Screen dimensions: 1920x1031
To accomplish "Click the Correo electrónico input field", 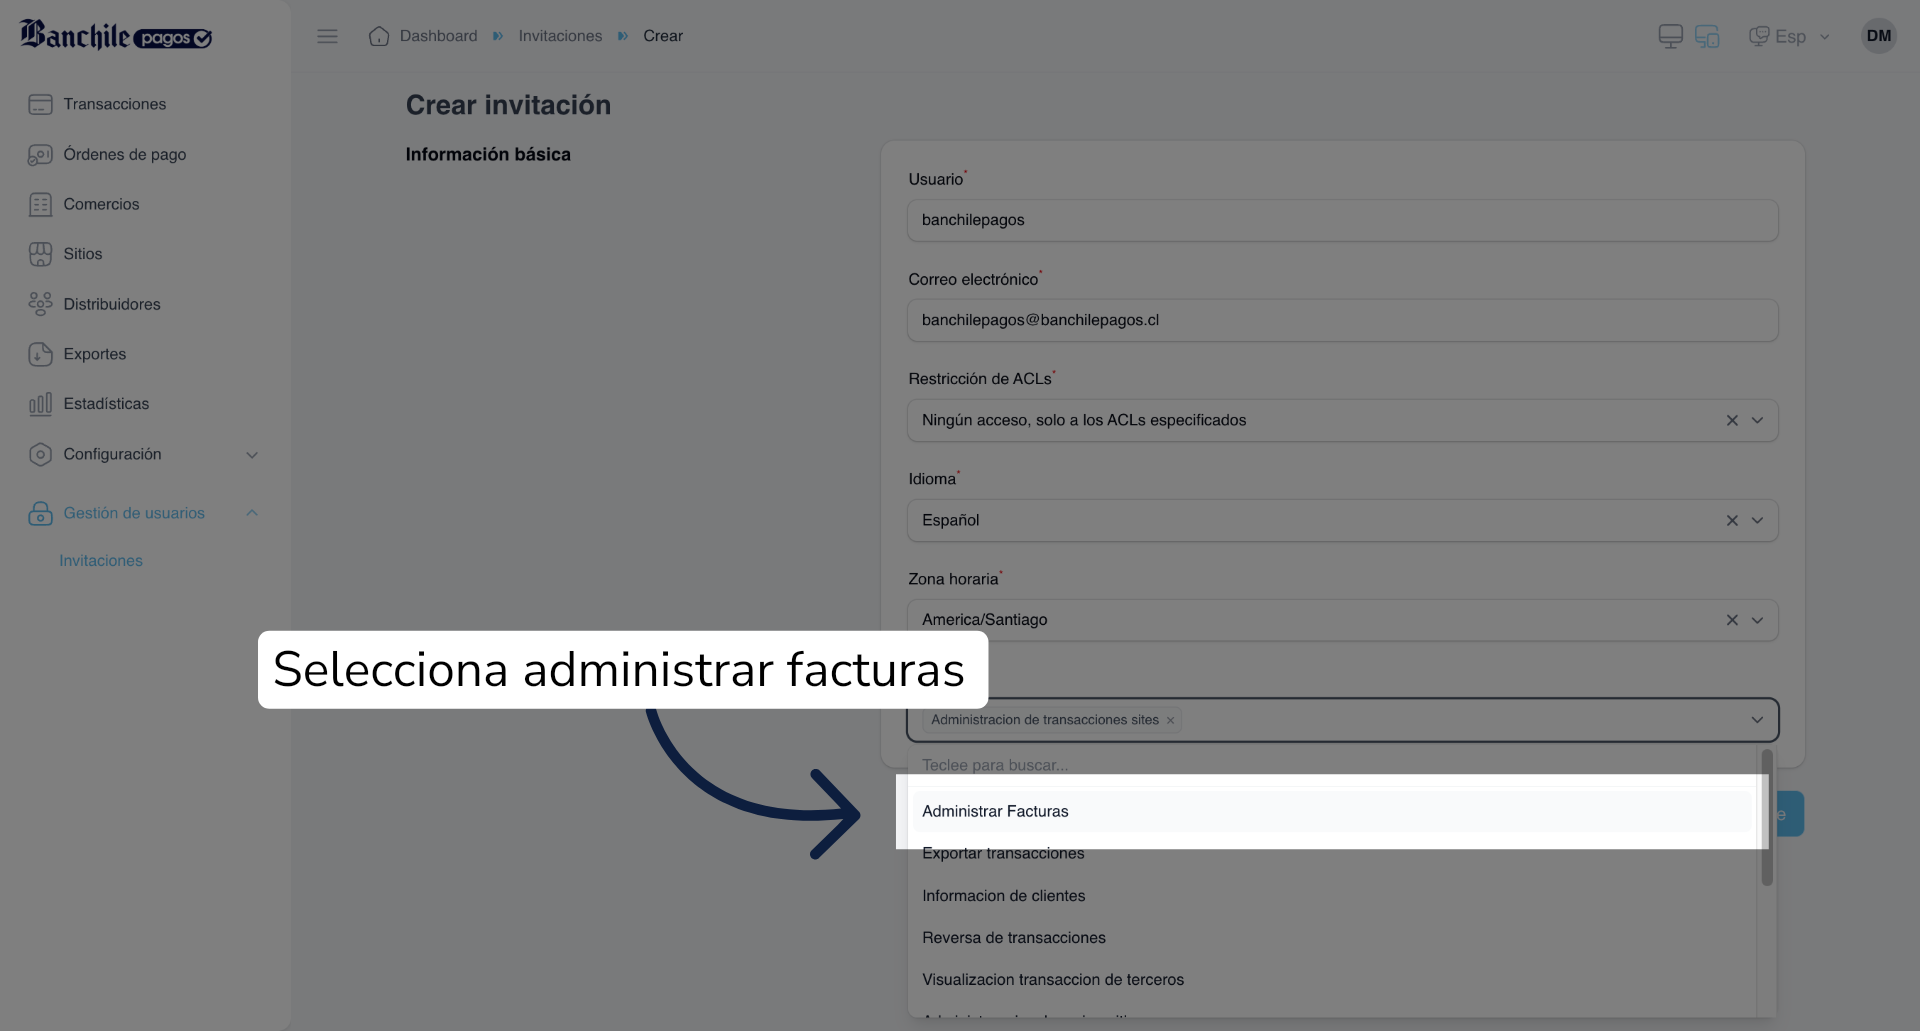I will (x=1342, y=320).
